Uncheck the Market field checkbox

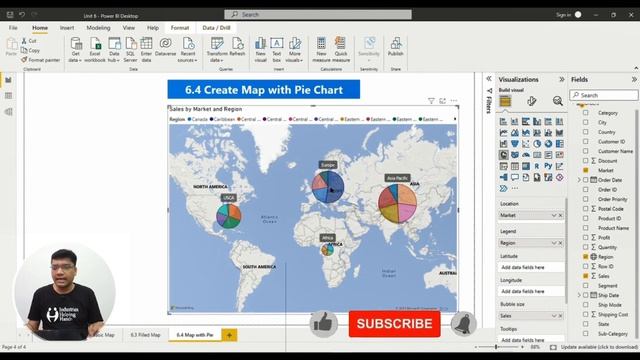586,170
